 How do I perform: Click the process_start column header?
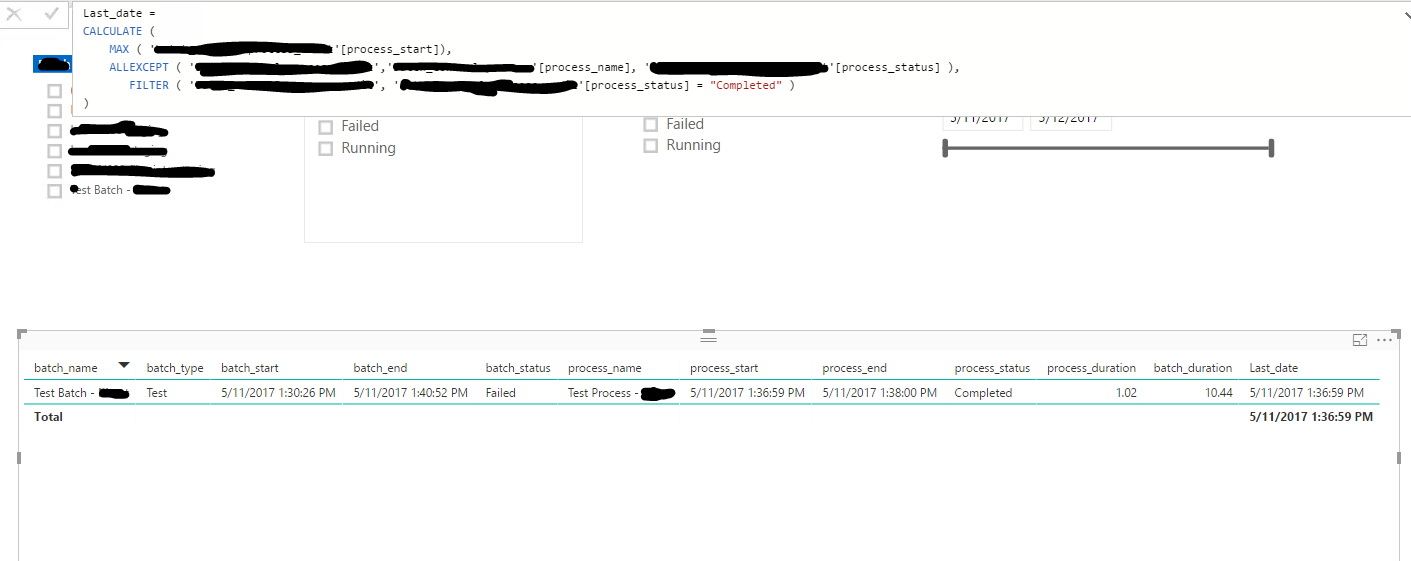pyautogui.click(x=724, y=368)
